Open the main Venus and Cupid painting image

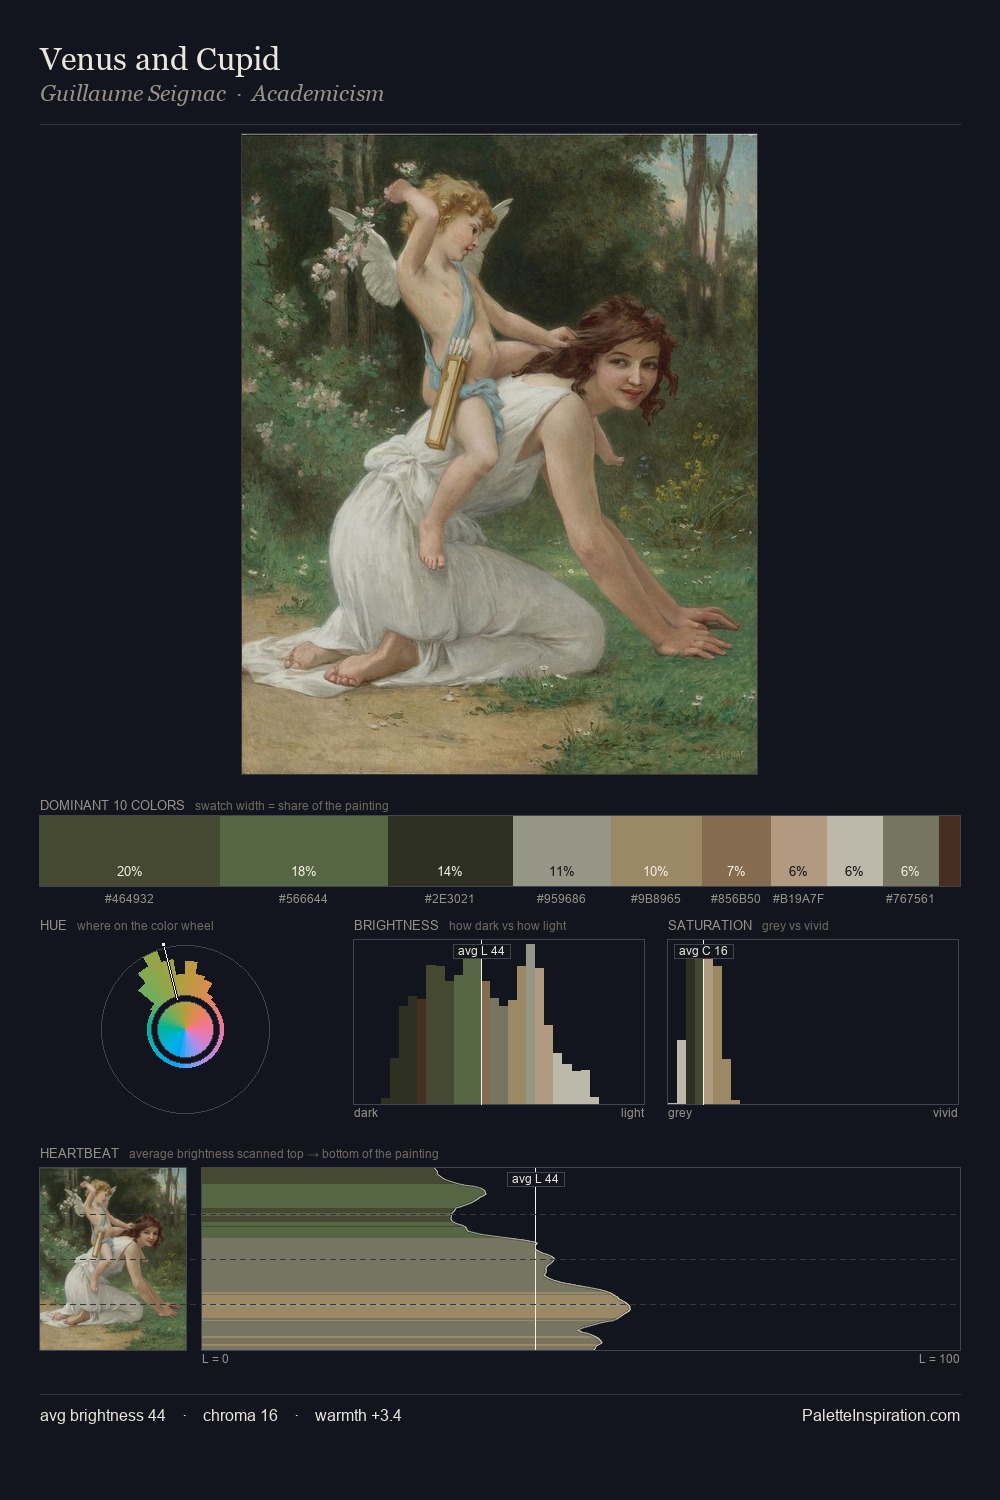(x=499, y=454)
